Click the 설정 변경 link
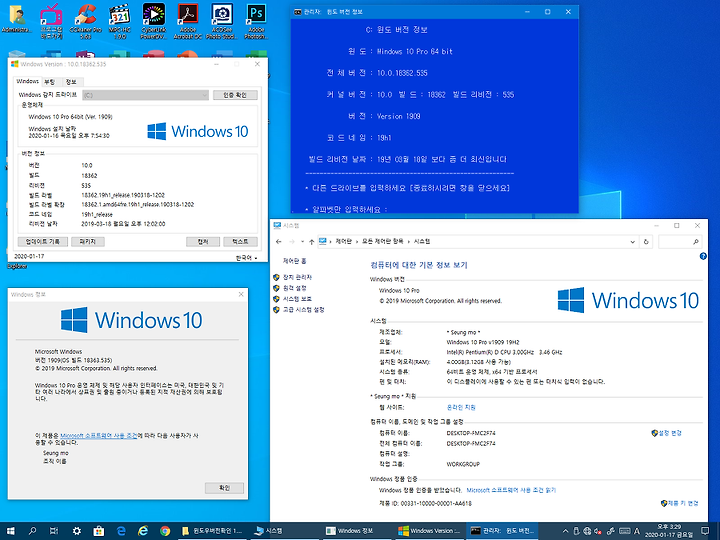 pyautogui.click(x=670, y=433)
